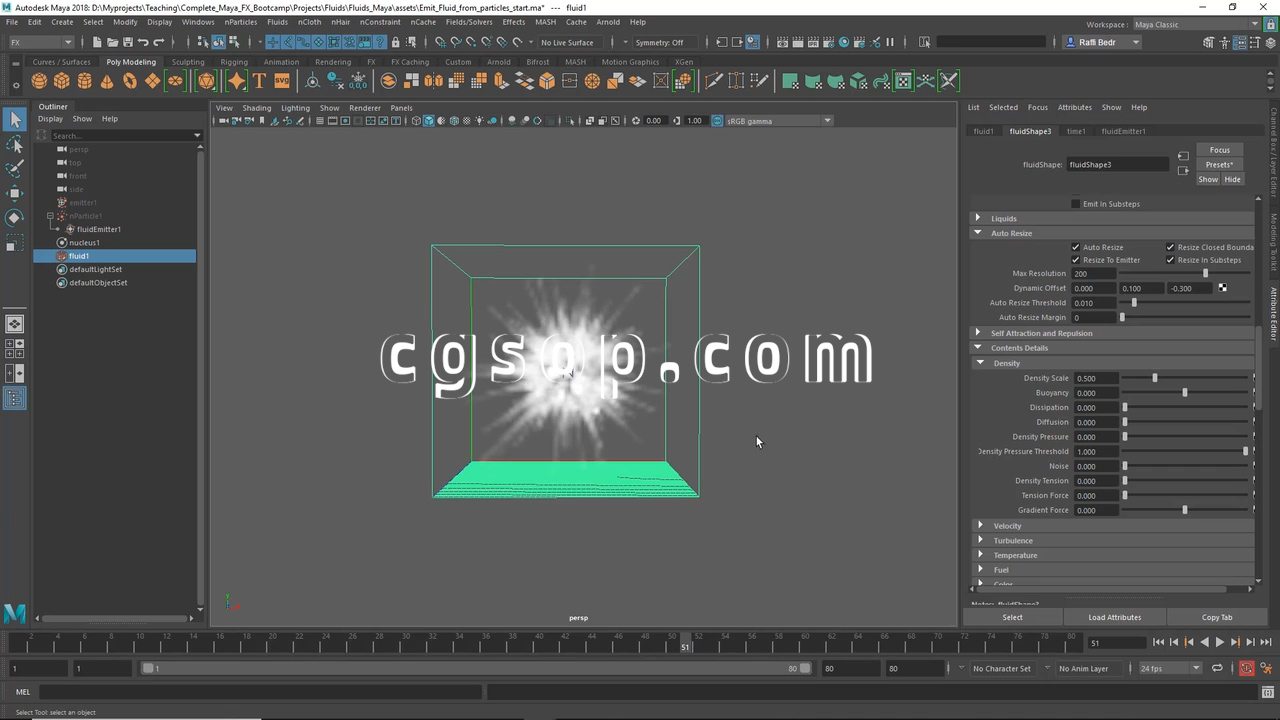Expand the Liquids section

coord(1003,218)
